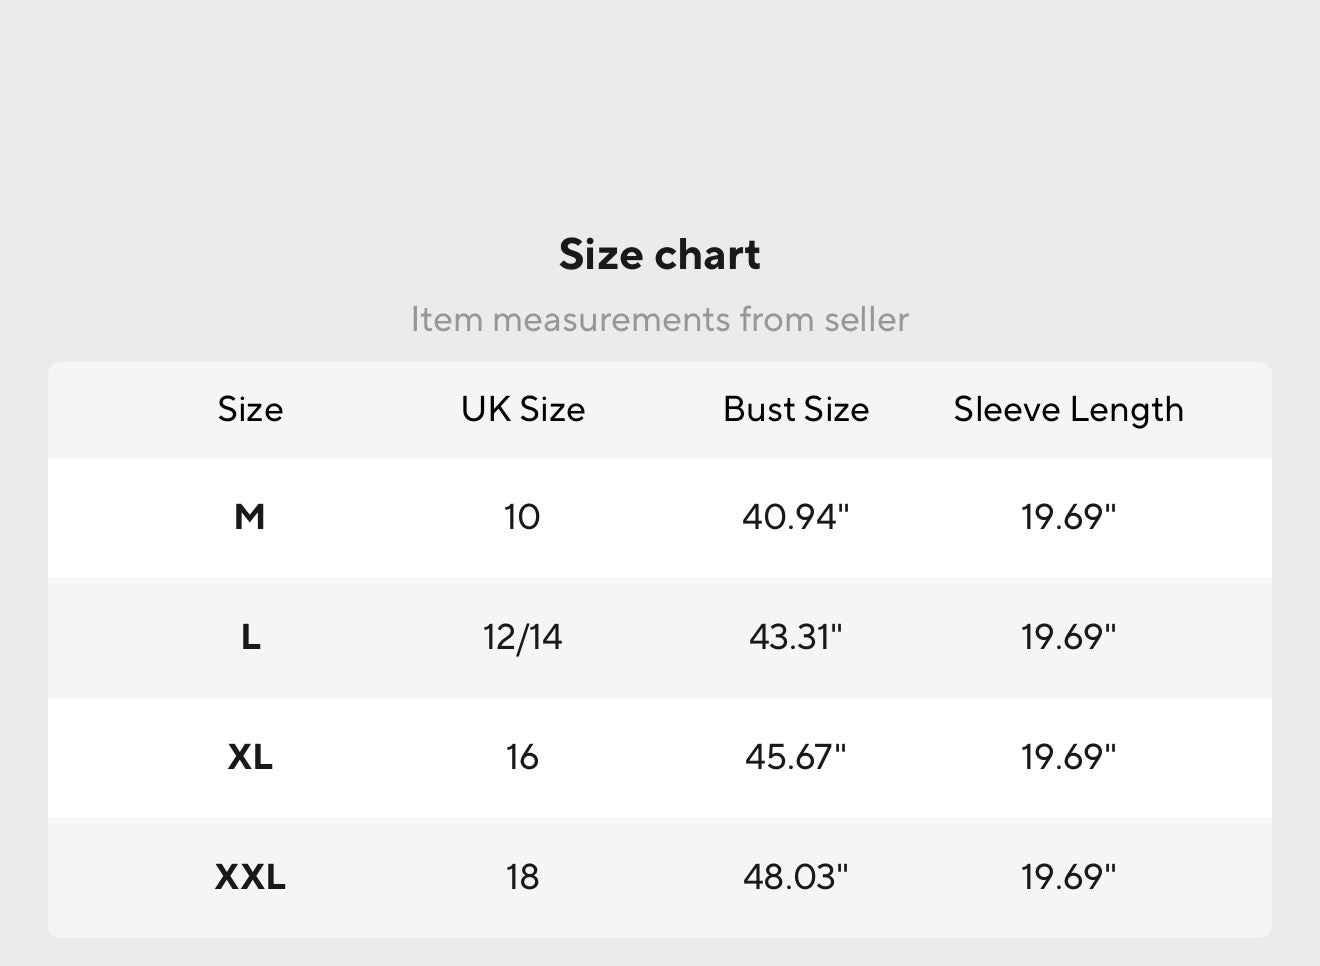Click the 40.94" bust measurement

(795, 517)
